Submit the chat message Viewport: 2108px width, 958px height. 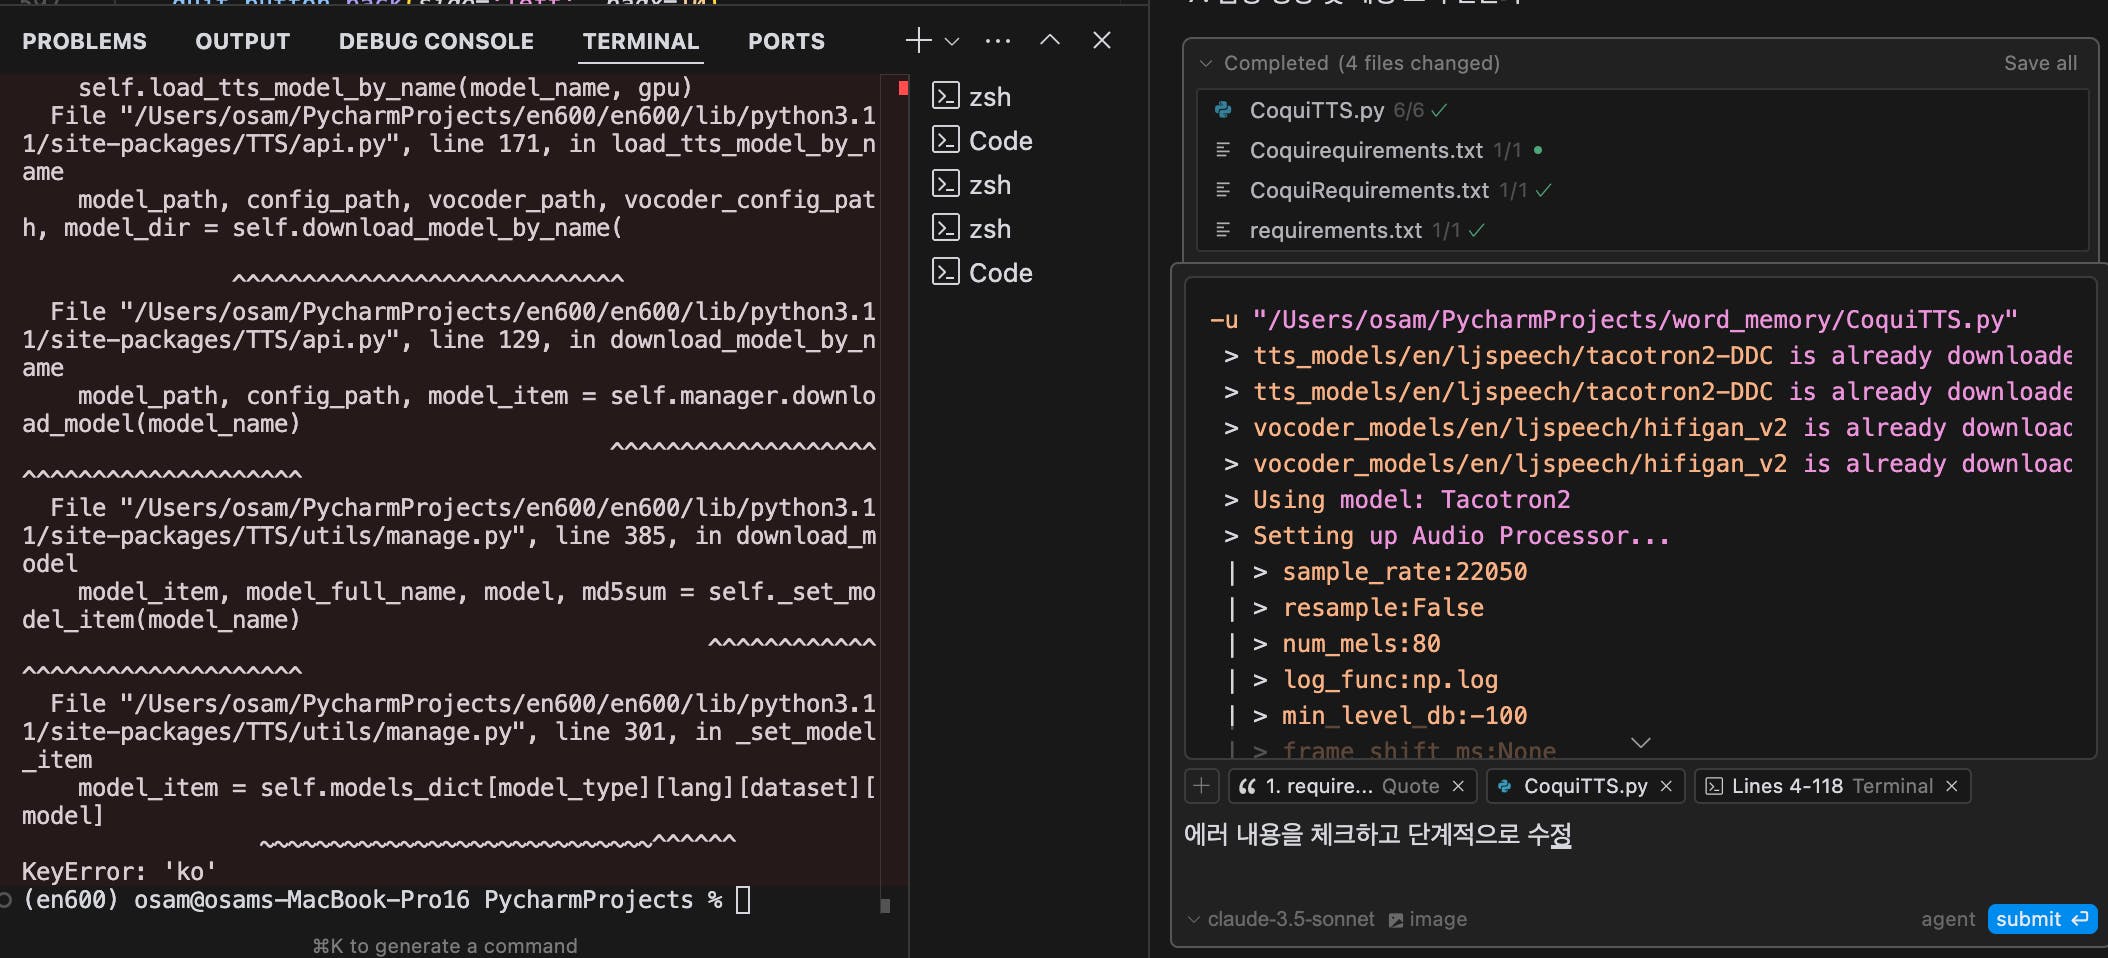pos(2042,919)
